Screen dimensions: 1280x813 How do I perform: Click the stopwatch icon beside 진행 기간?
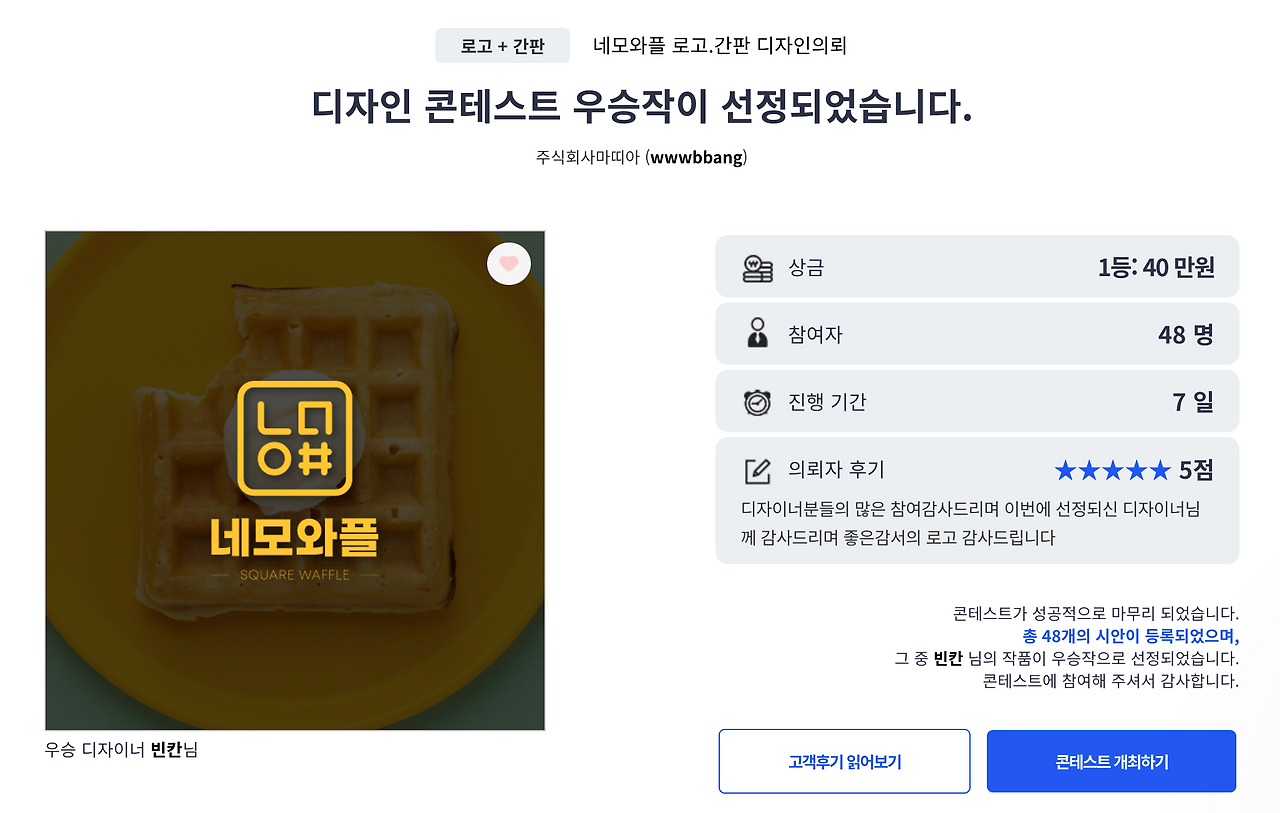pos(757,400)
